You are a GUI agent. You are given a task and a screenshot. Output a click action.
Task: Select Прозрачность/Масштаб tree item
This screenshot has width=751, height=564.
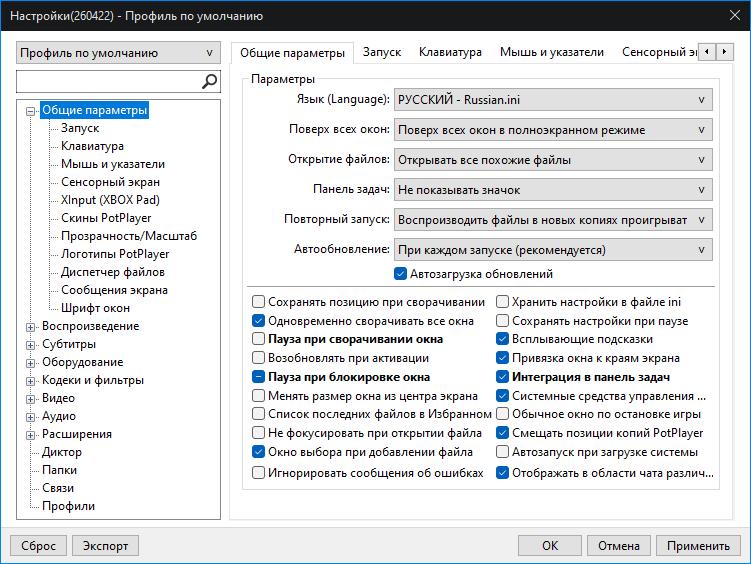(129, 236)
